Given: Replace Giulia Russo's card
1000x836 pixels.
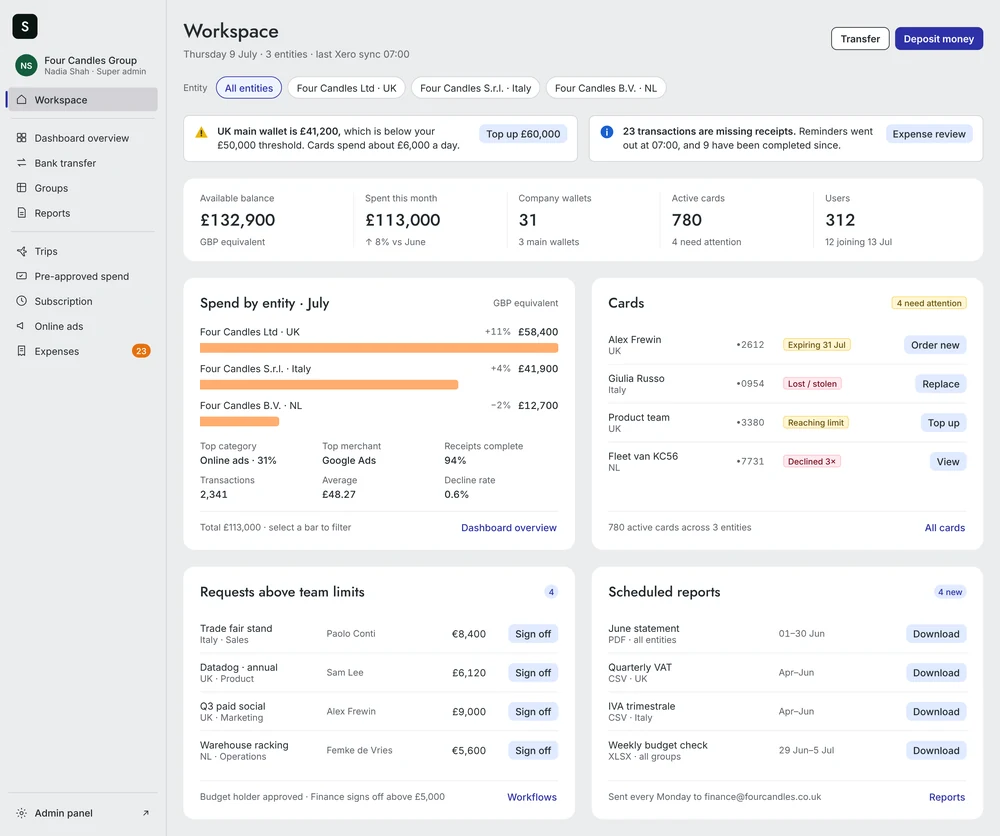Looking at the screenshot, I should coord(941,384).
